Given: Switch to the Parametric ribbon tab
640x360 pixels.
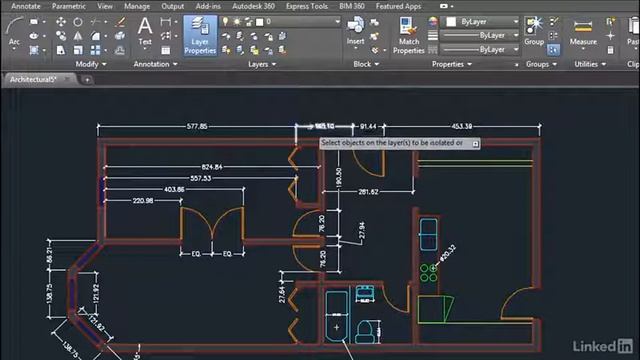Looking at the screenshot, I should point(69,6).
